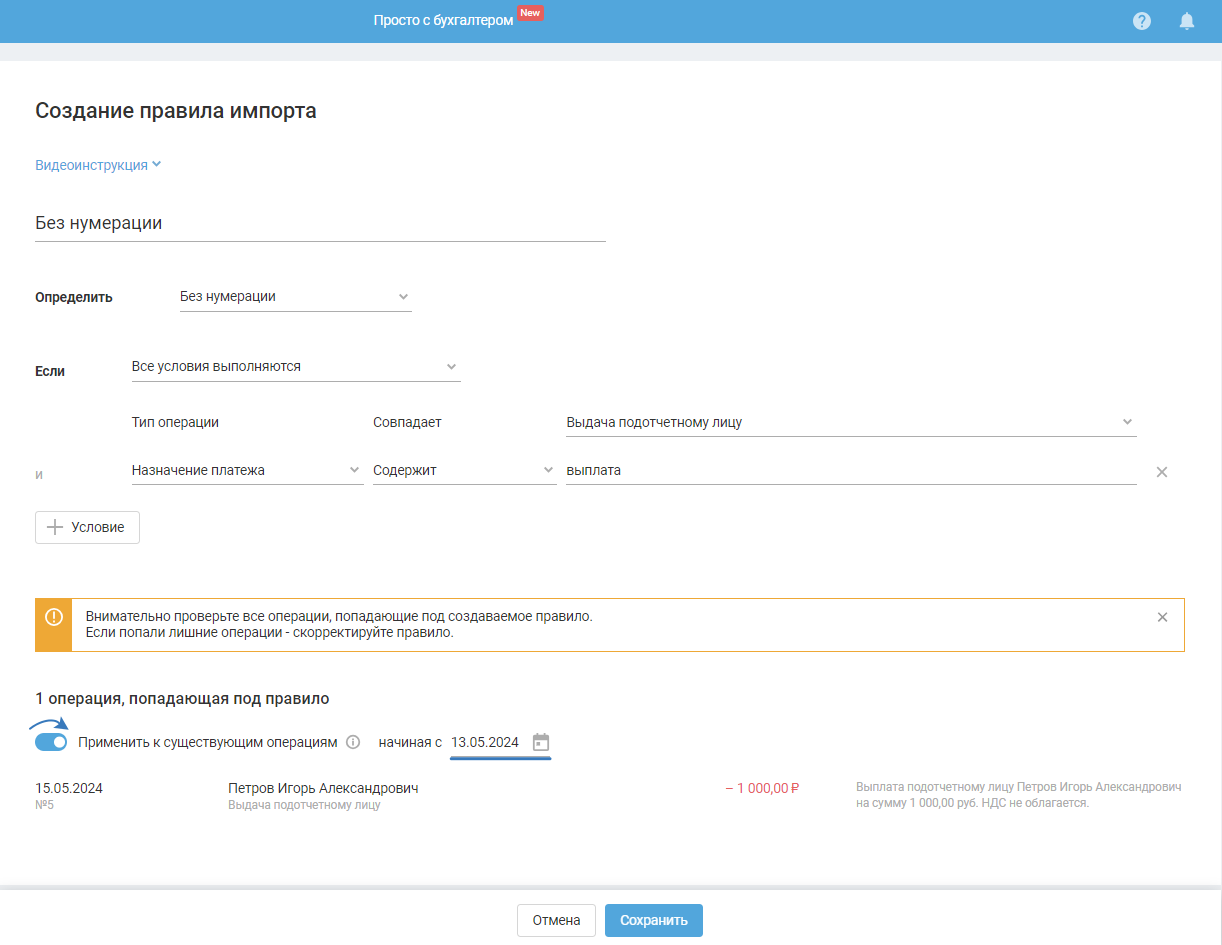This screenshot has height=945, width=1222.
Task: Click the notifications bell icon
Action: 1187,21
